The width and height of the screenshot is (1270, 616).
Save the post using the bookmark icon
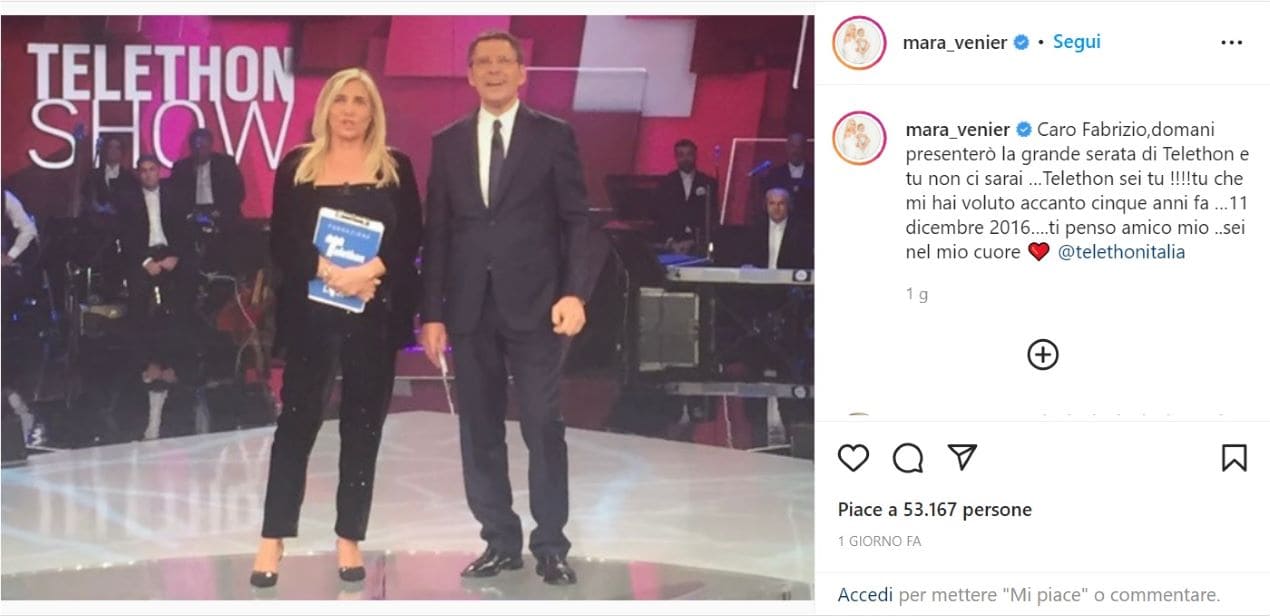[x=1234, y=458]
